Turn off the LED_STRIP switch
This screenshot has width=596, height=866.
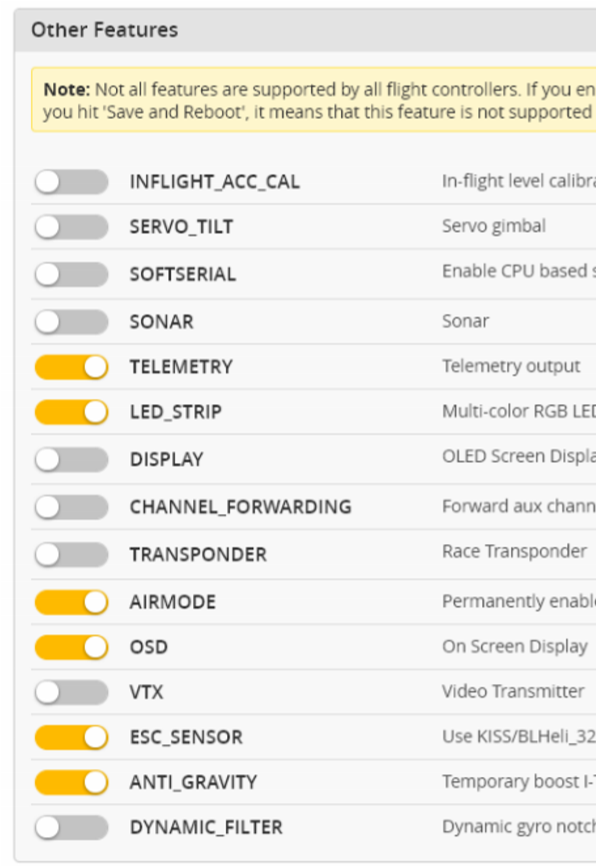tap(71, 412)
